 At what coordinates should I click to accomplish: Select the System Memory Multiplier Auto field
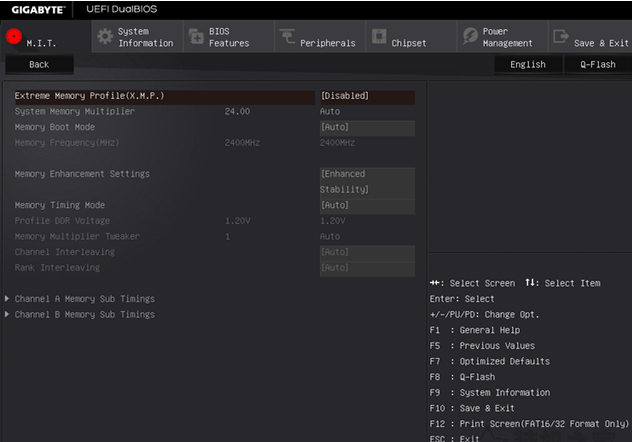click(x=330, y=112)
